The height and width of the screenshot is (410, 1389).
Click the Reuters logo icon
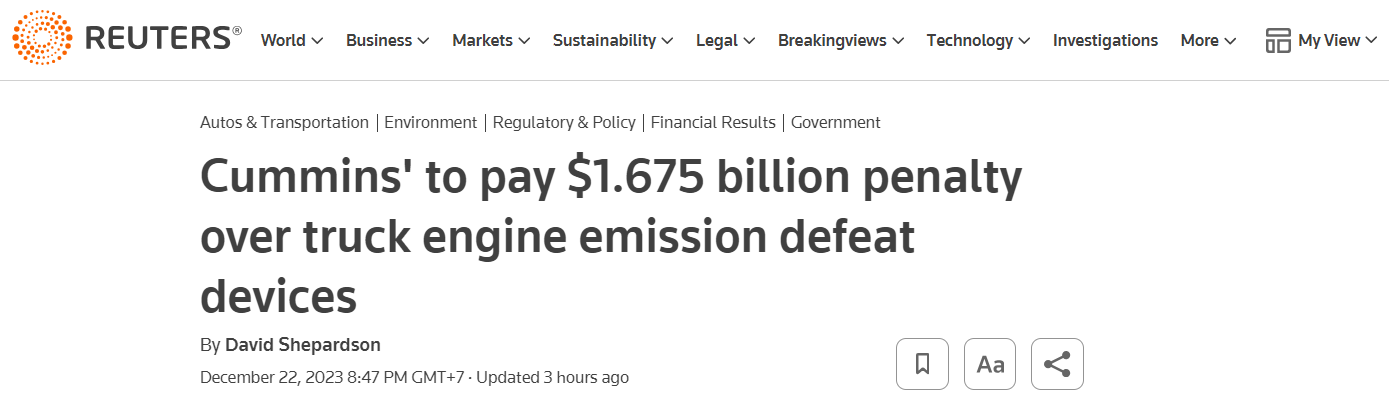[x=44, y=38]
